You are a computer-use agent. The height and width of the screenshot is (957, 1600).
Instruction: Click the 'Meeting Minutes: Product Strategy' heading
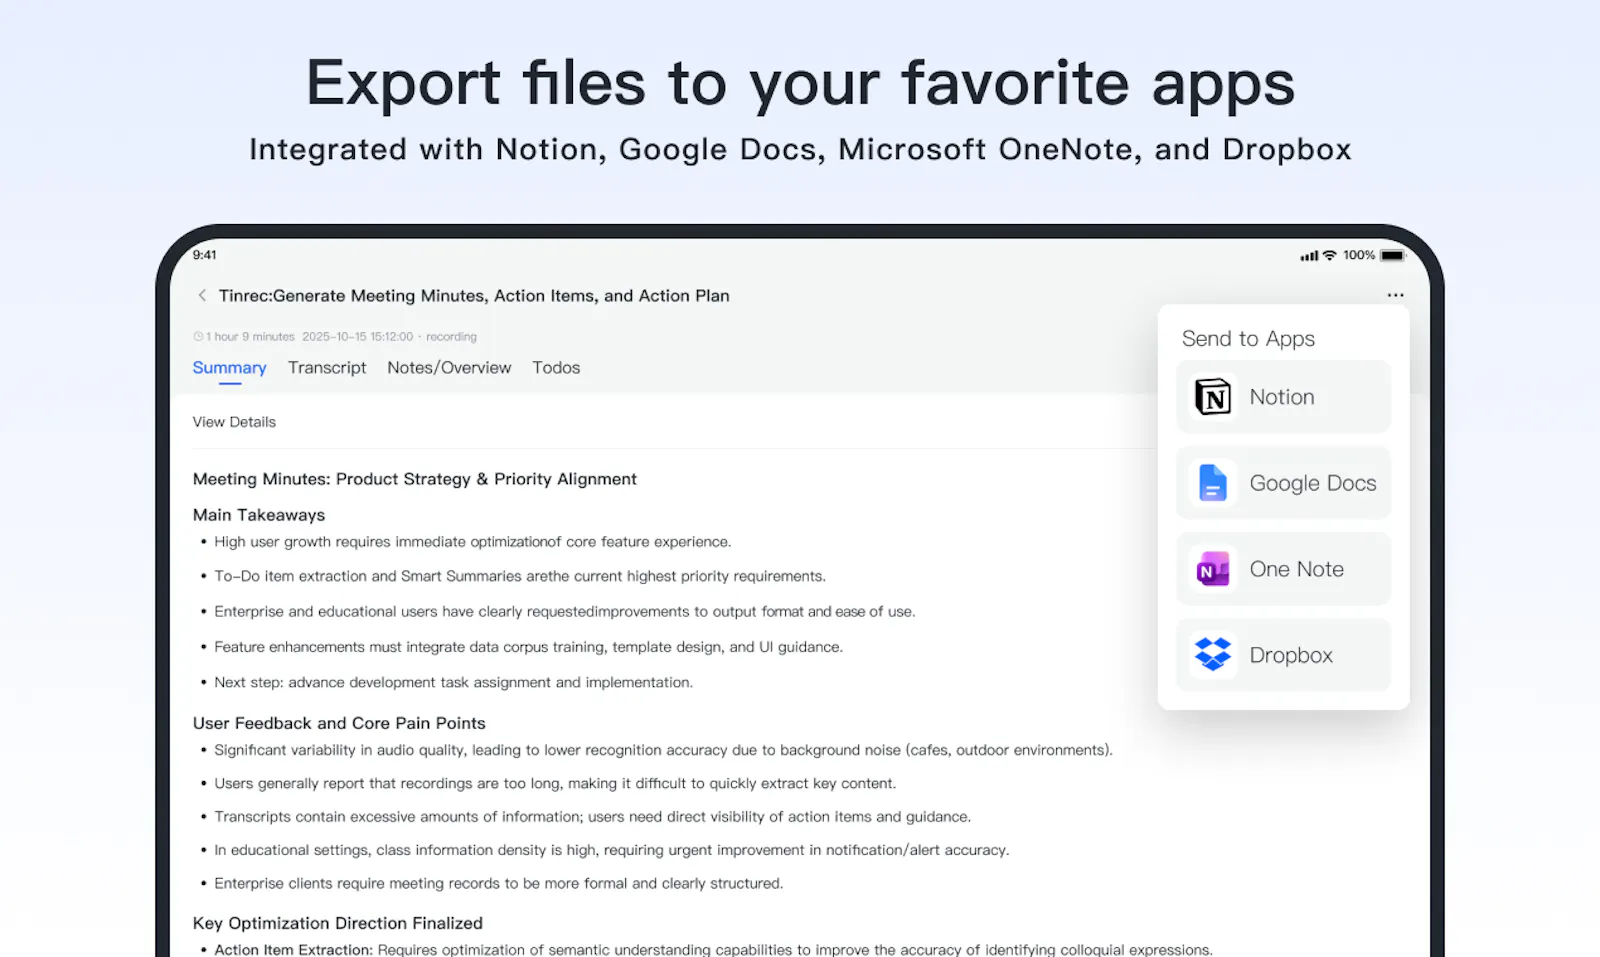[414, 479]
